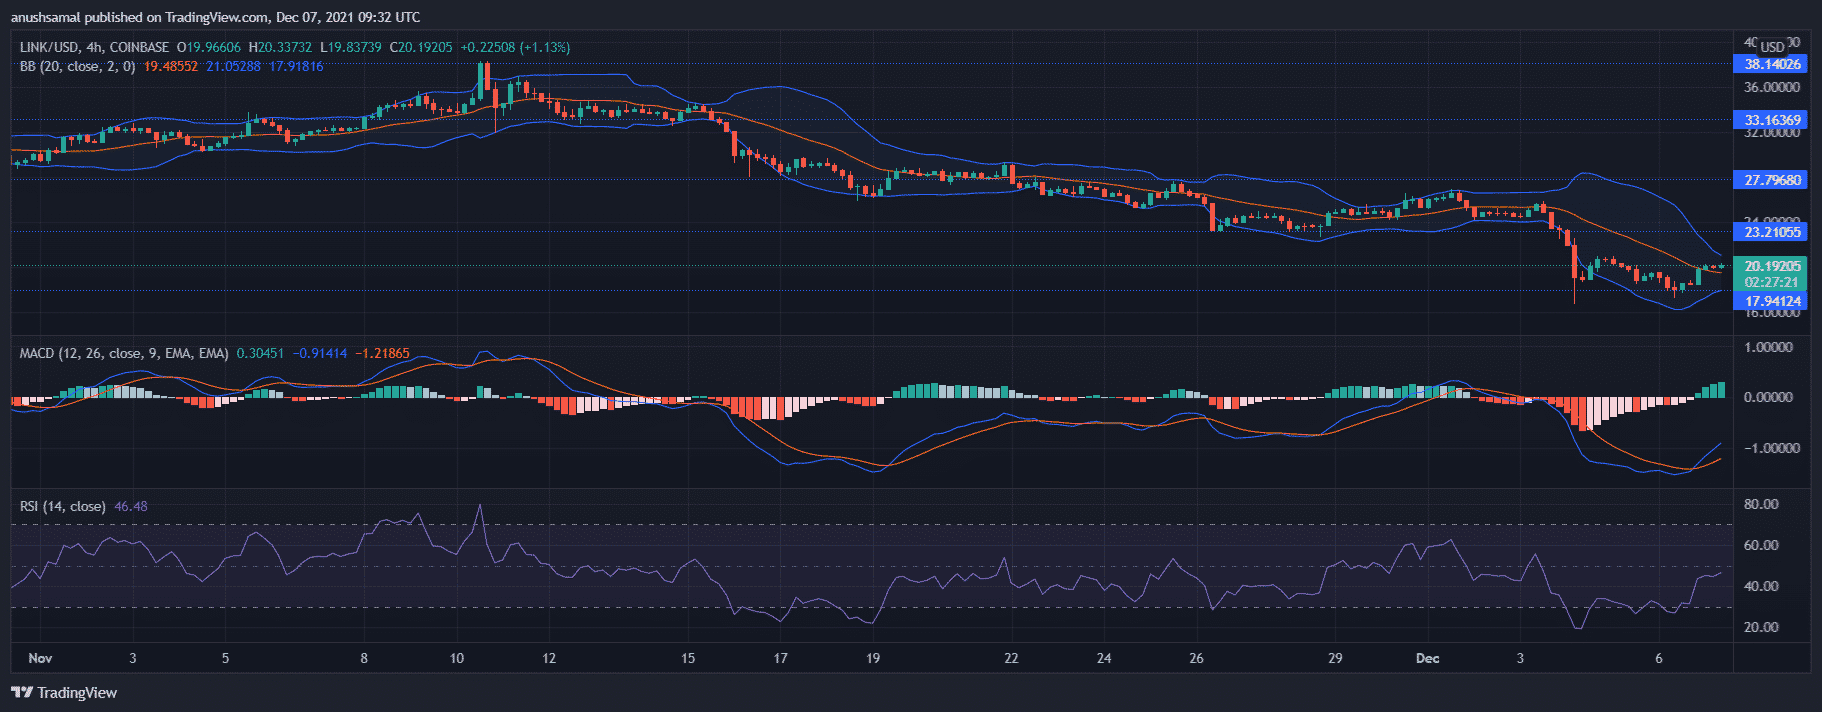Viewport: 1822px width, 712px height.
Task: Click the BB lower value 17.91816
Action: pyautogui.click(x=296, y=66)
